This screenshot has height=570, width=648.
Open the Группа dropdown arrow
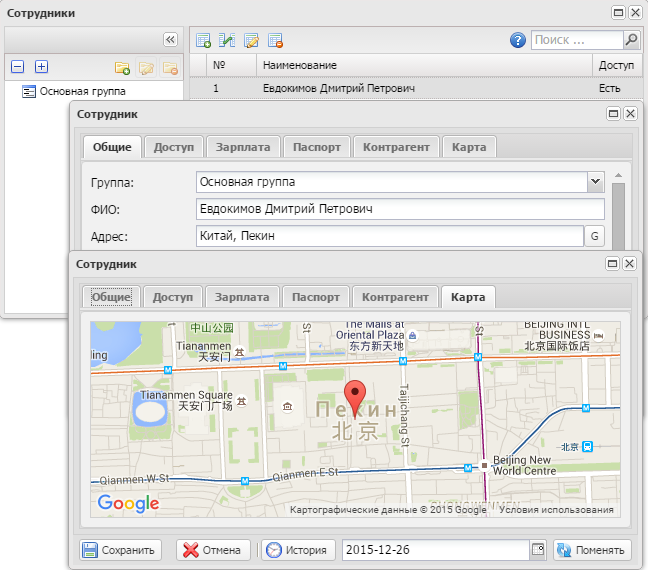596,182
